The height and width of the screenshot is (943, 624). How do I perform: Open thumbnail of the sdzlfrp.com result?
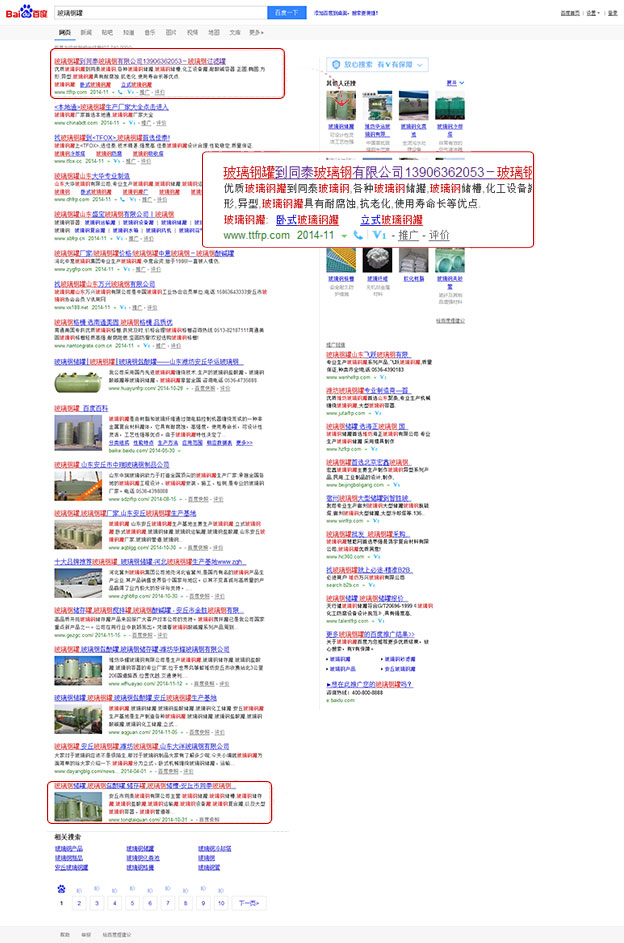78,486
